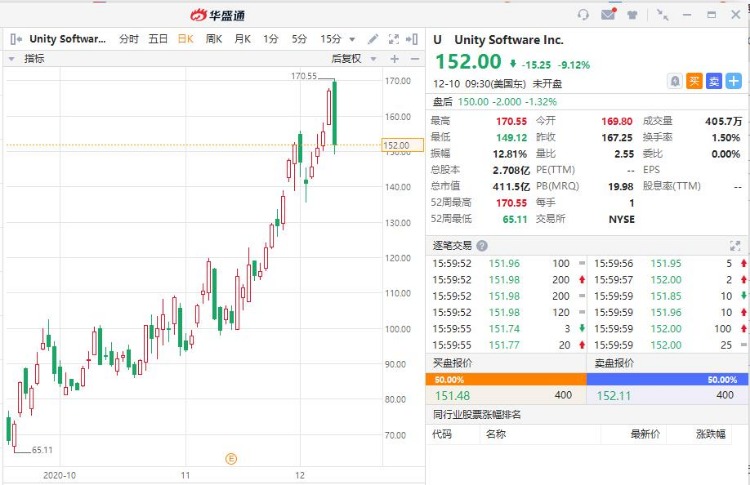Viewport: 750px width, 485px height.
Task: Click the 15:59:55 trade at 151.74
Action: click(506, 329)
